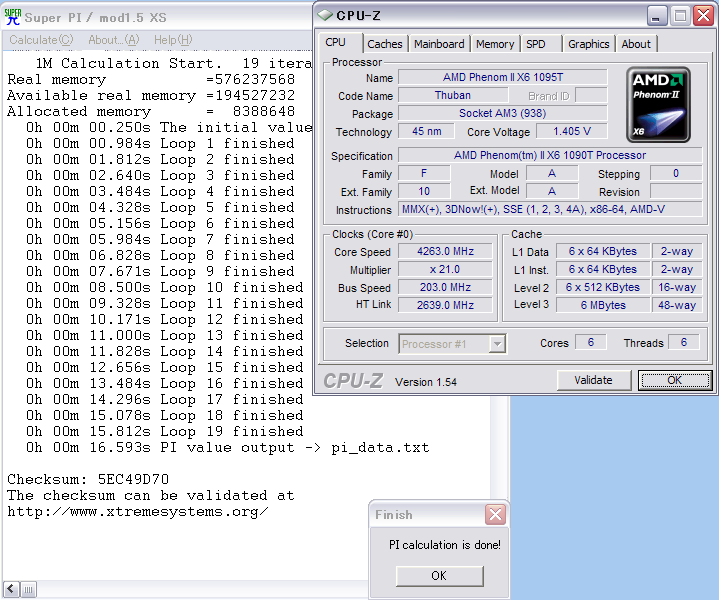Screen dimensions: 719x600
Task: Close the CPU-Z window
Action: [x=703, y=15]
